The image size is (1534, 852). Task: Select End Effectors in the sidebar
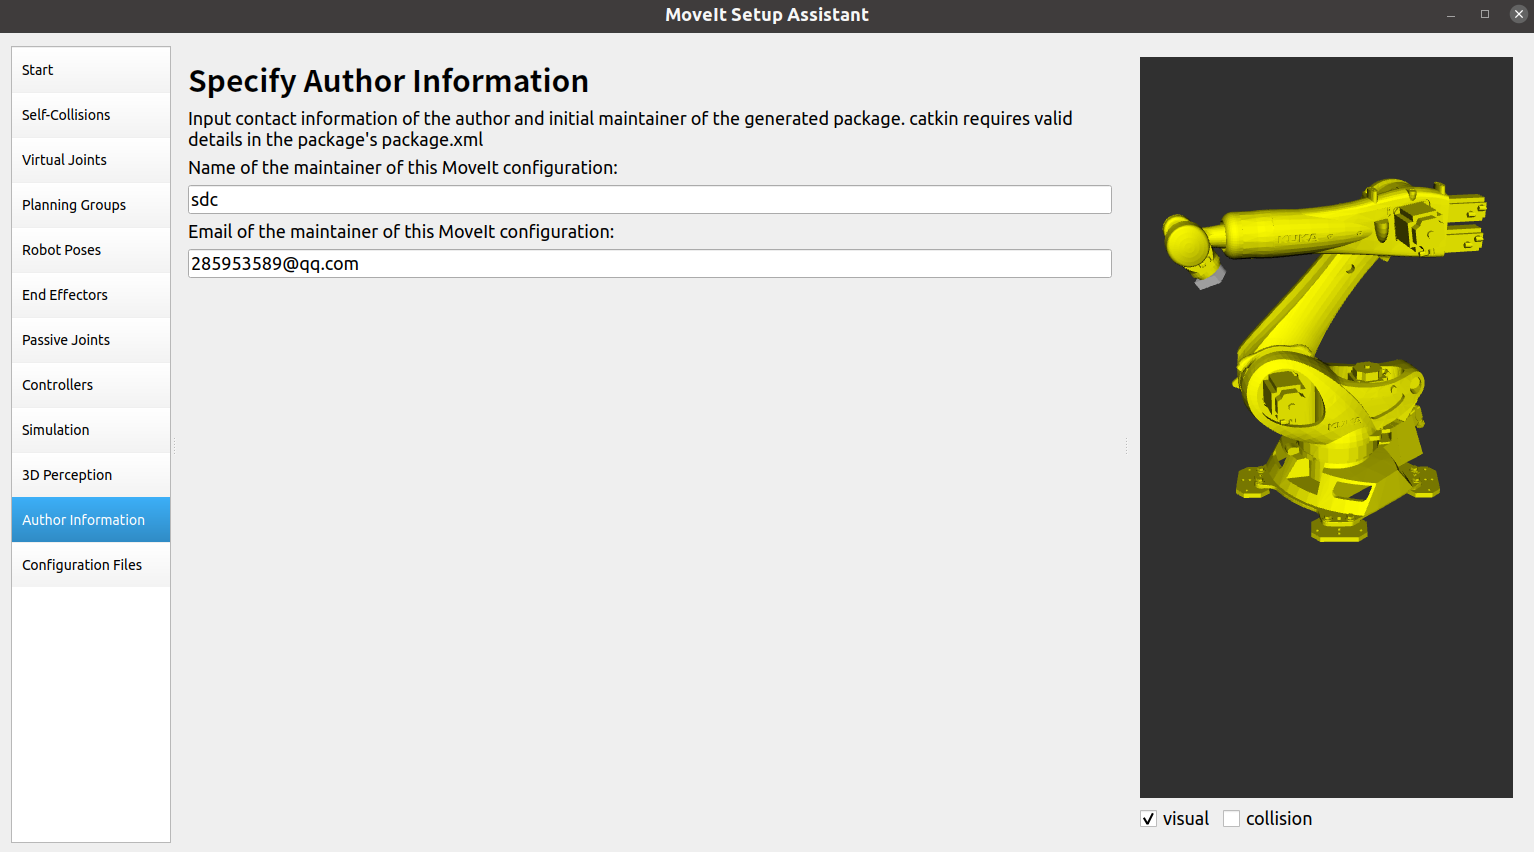[x=91, y=295]
